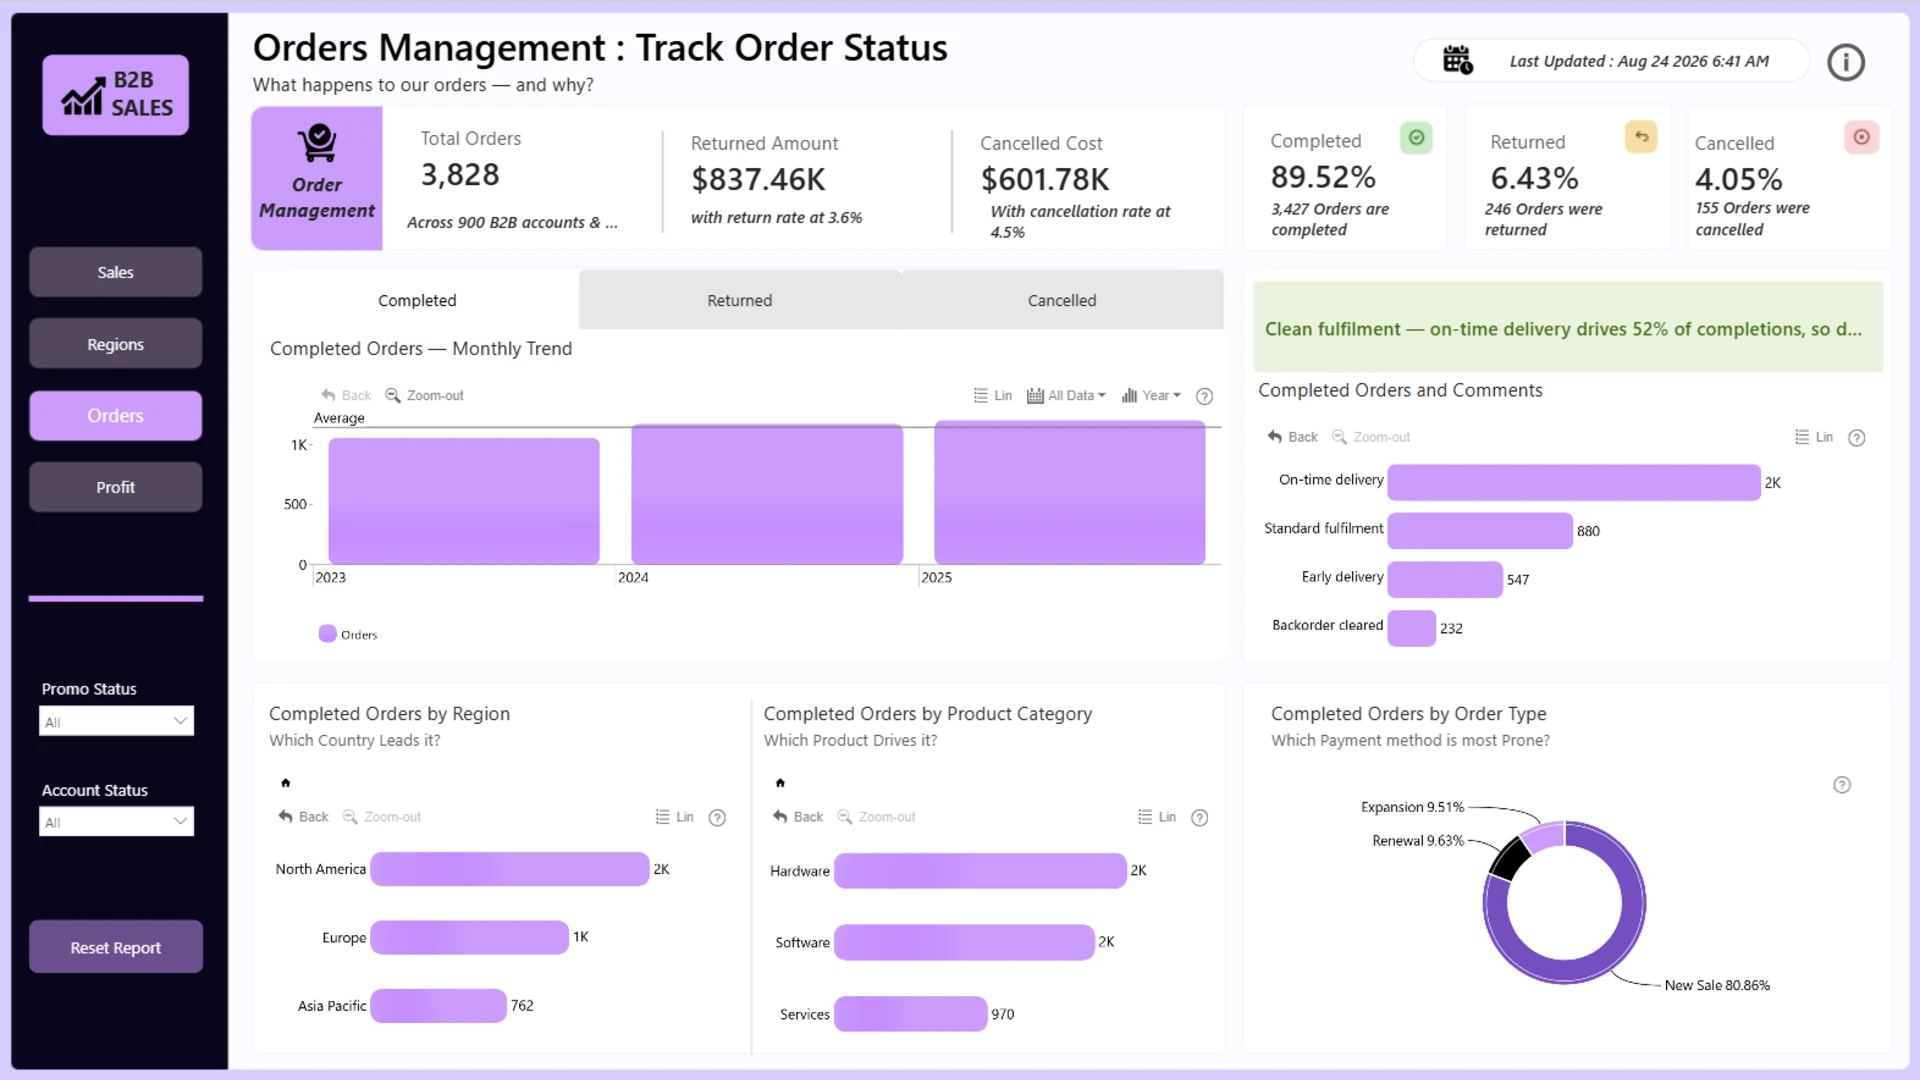Screen dimensions: 1920x1080
Task: Click the B2B Sales logo
Action: click(116, 95)
